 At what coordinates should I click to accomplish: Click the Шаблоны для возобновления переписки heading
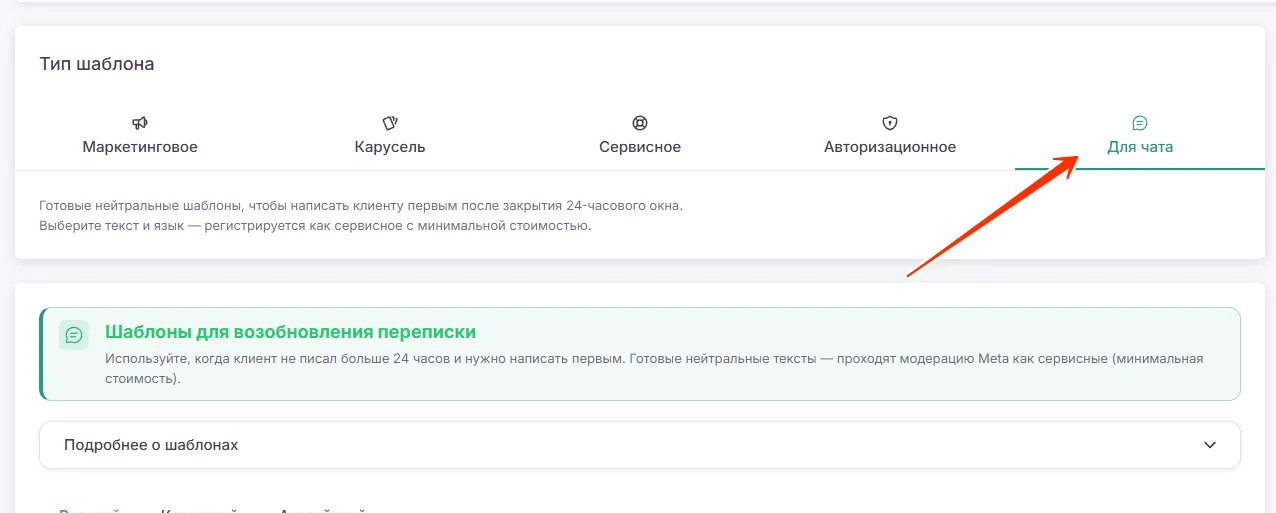(290, 332)
